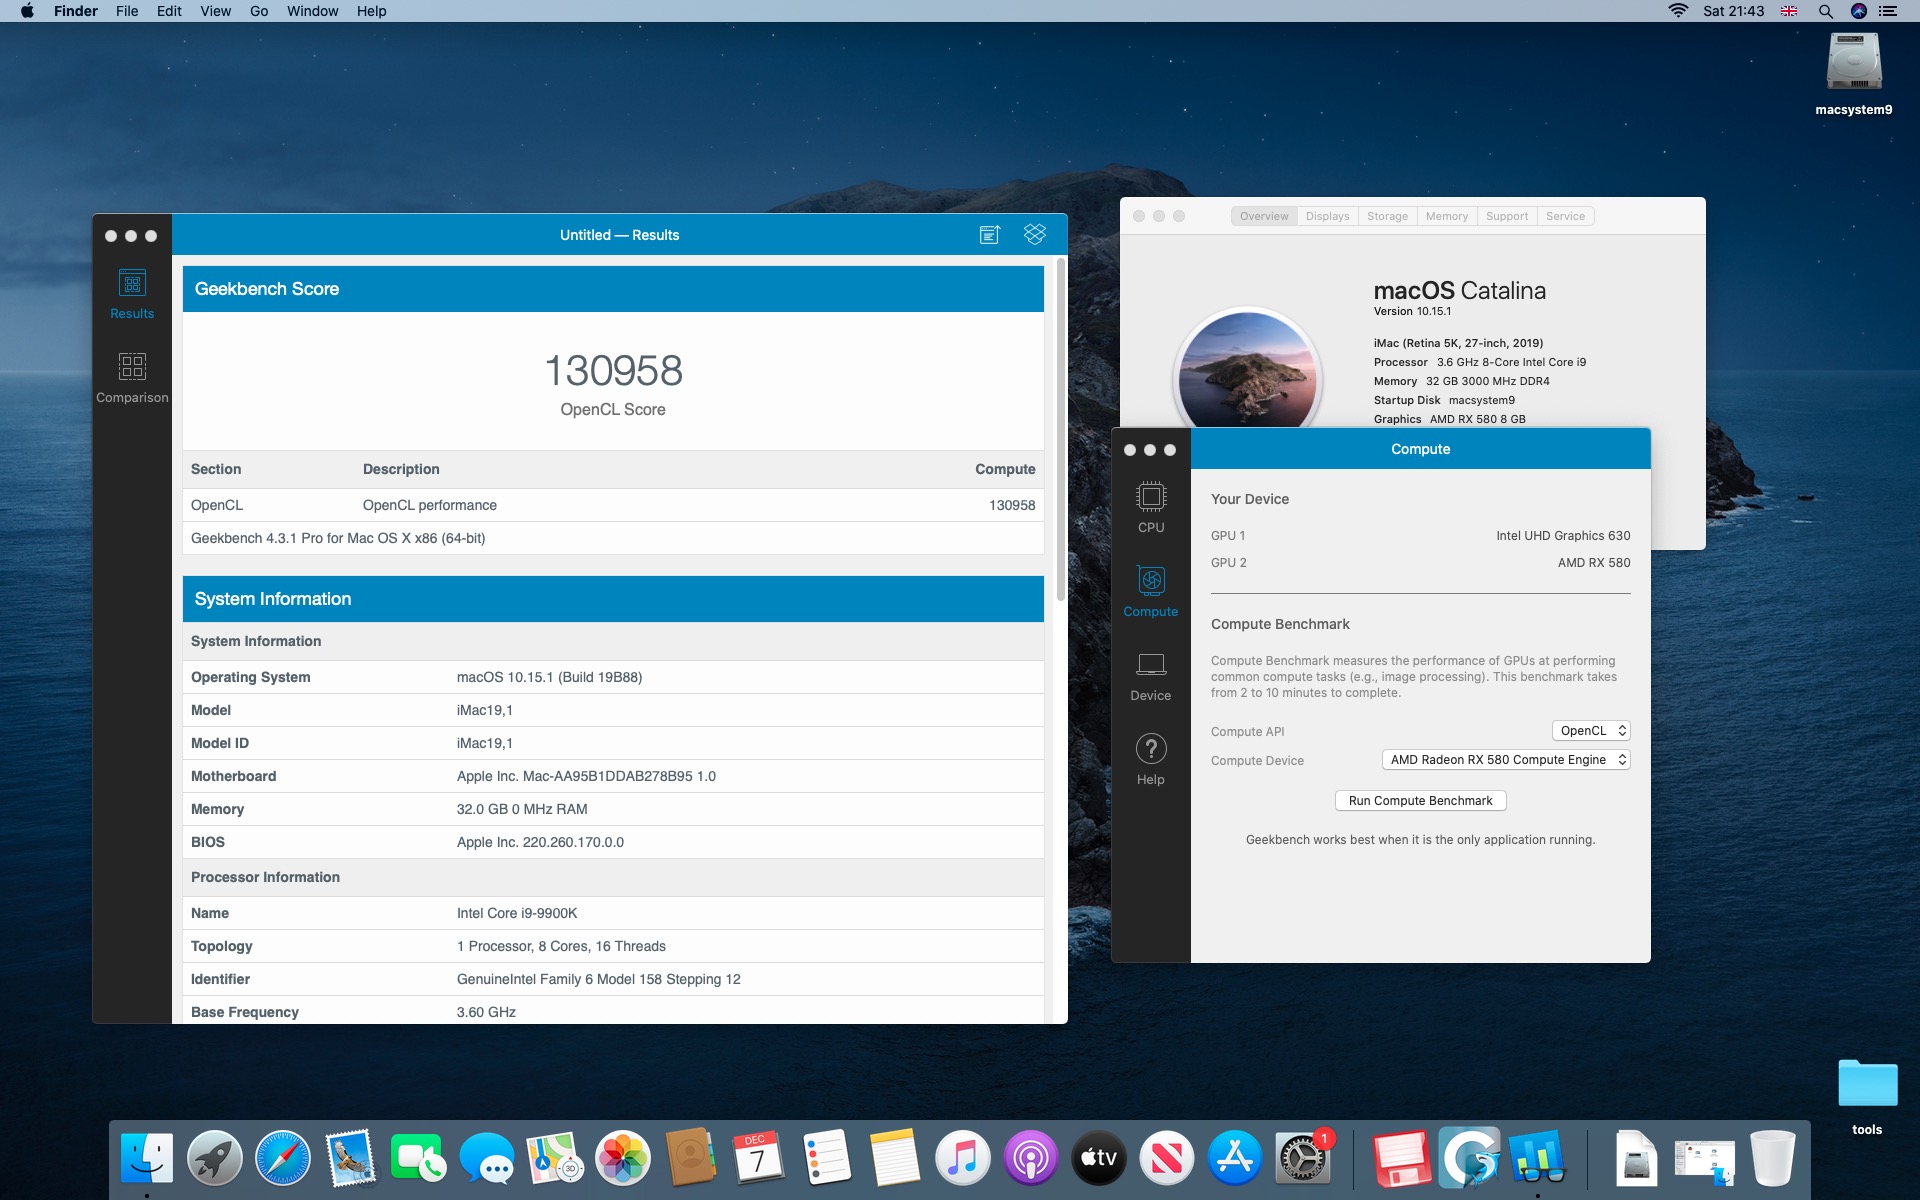
Task: Open the Compute API OpenCL dropdown
Action: coord(1591,731)
